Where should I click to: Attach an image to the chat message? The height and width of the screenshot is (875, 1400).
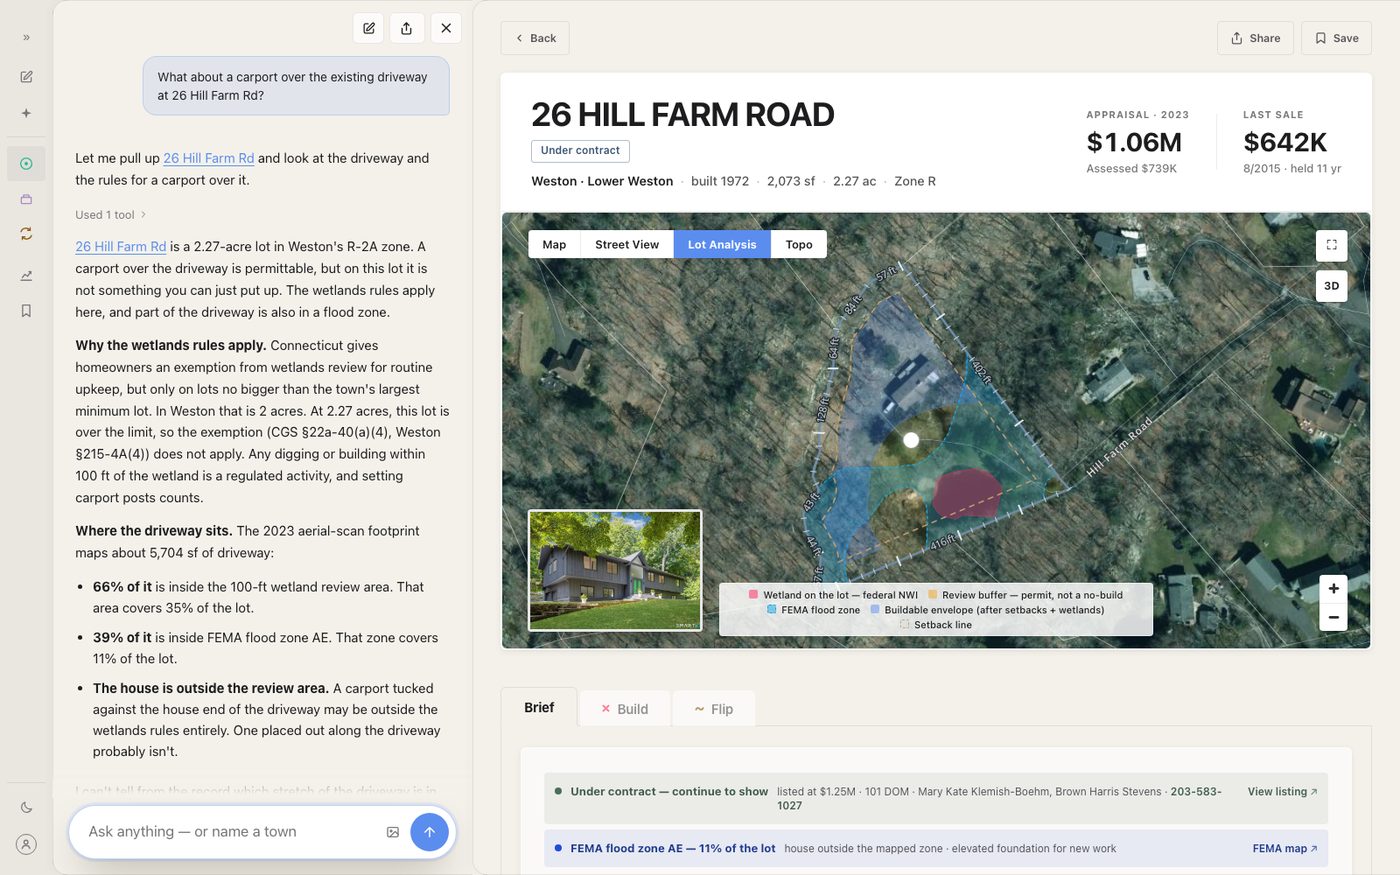pos(393,832)
